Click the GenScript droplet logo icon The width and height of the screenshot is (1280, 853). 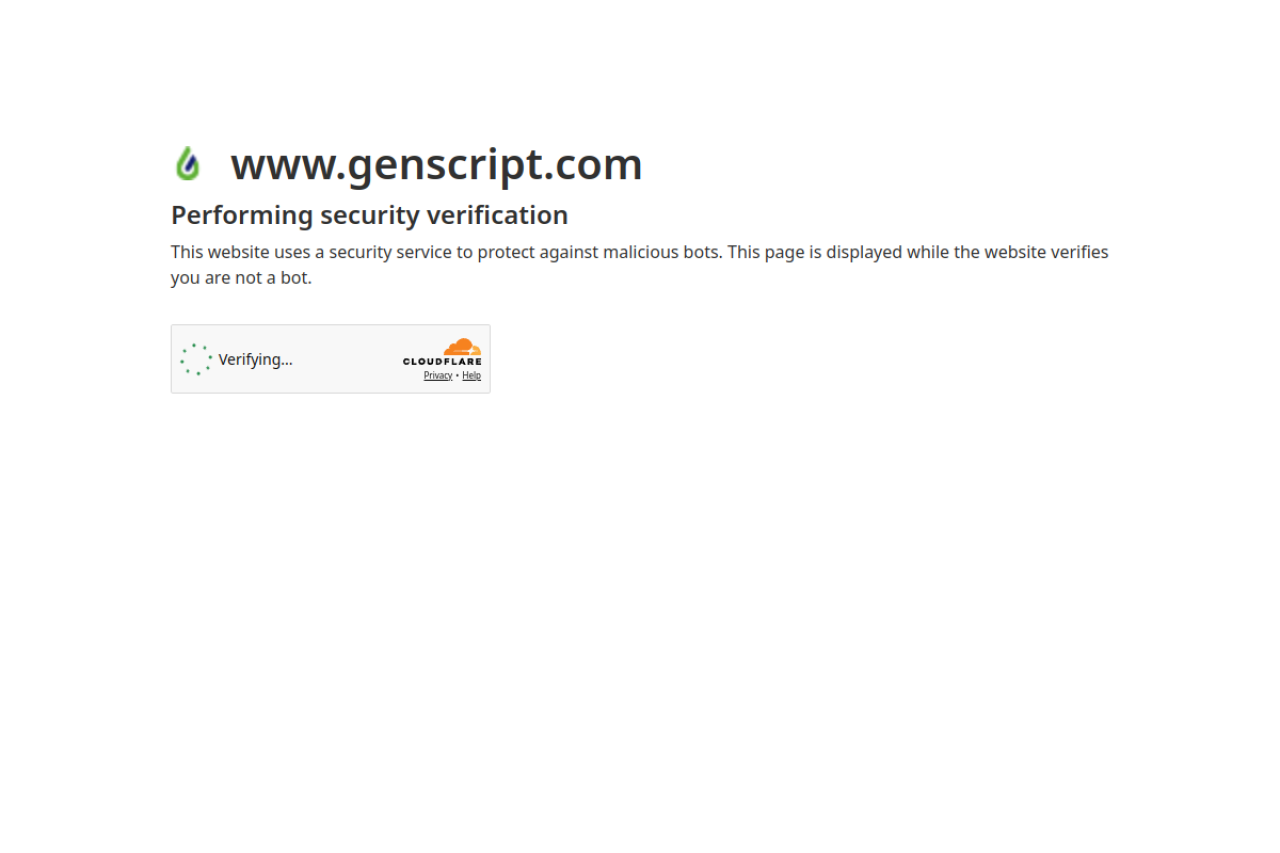(187, 164)
